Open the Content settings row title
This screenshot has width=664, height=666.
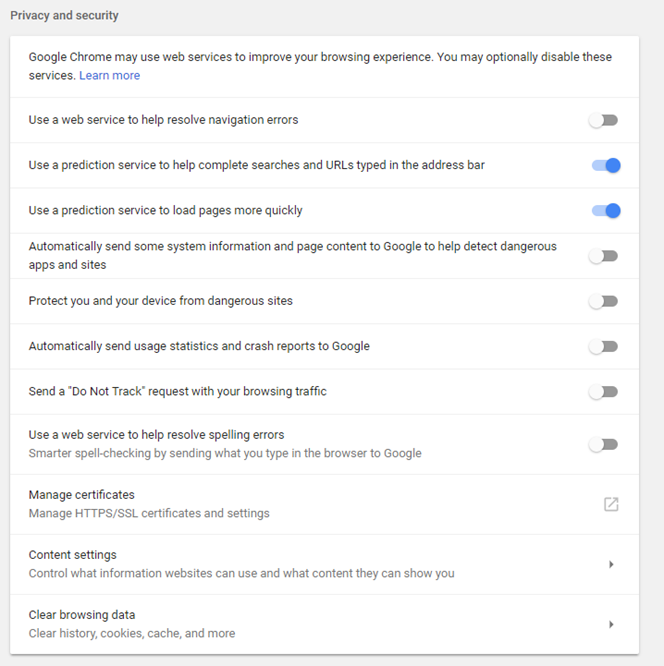point(73,555)
